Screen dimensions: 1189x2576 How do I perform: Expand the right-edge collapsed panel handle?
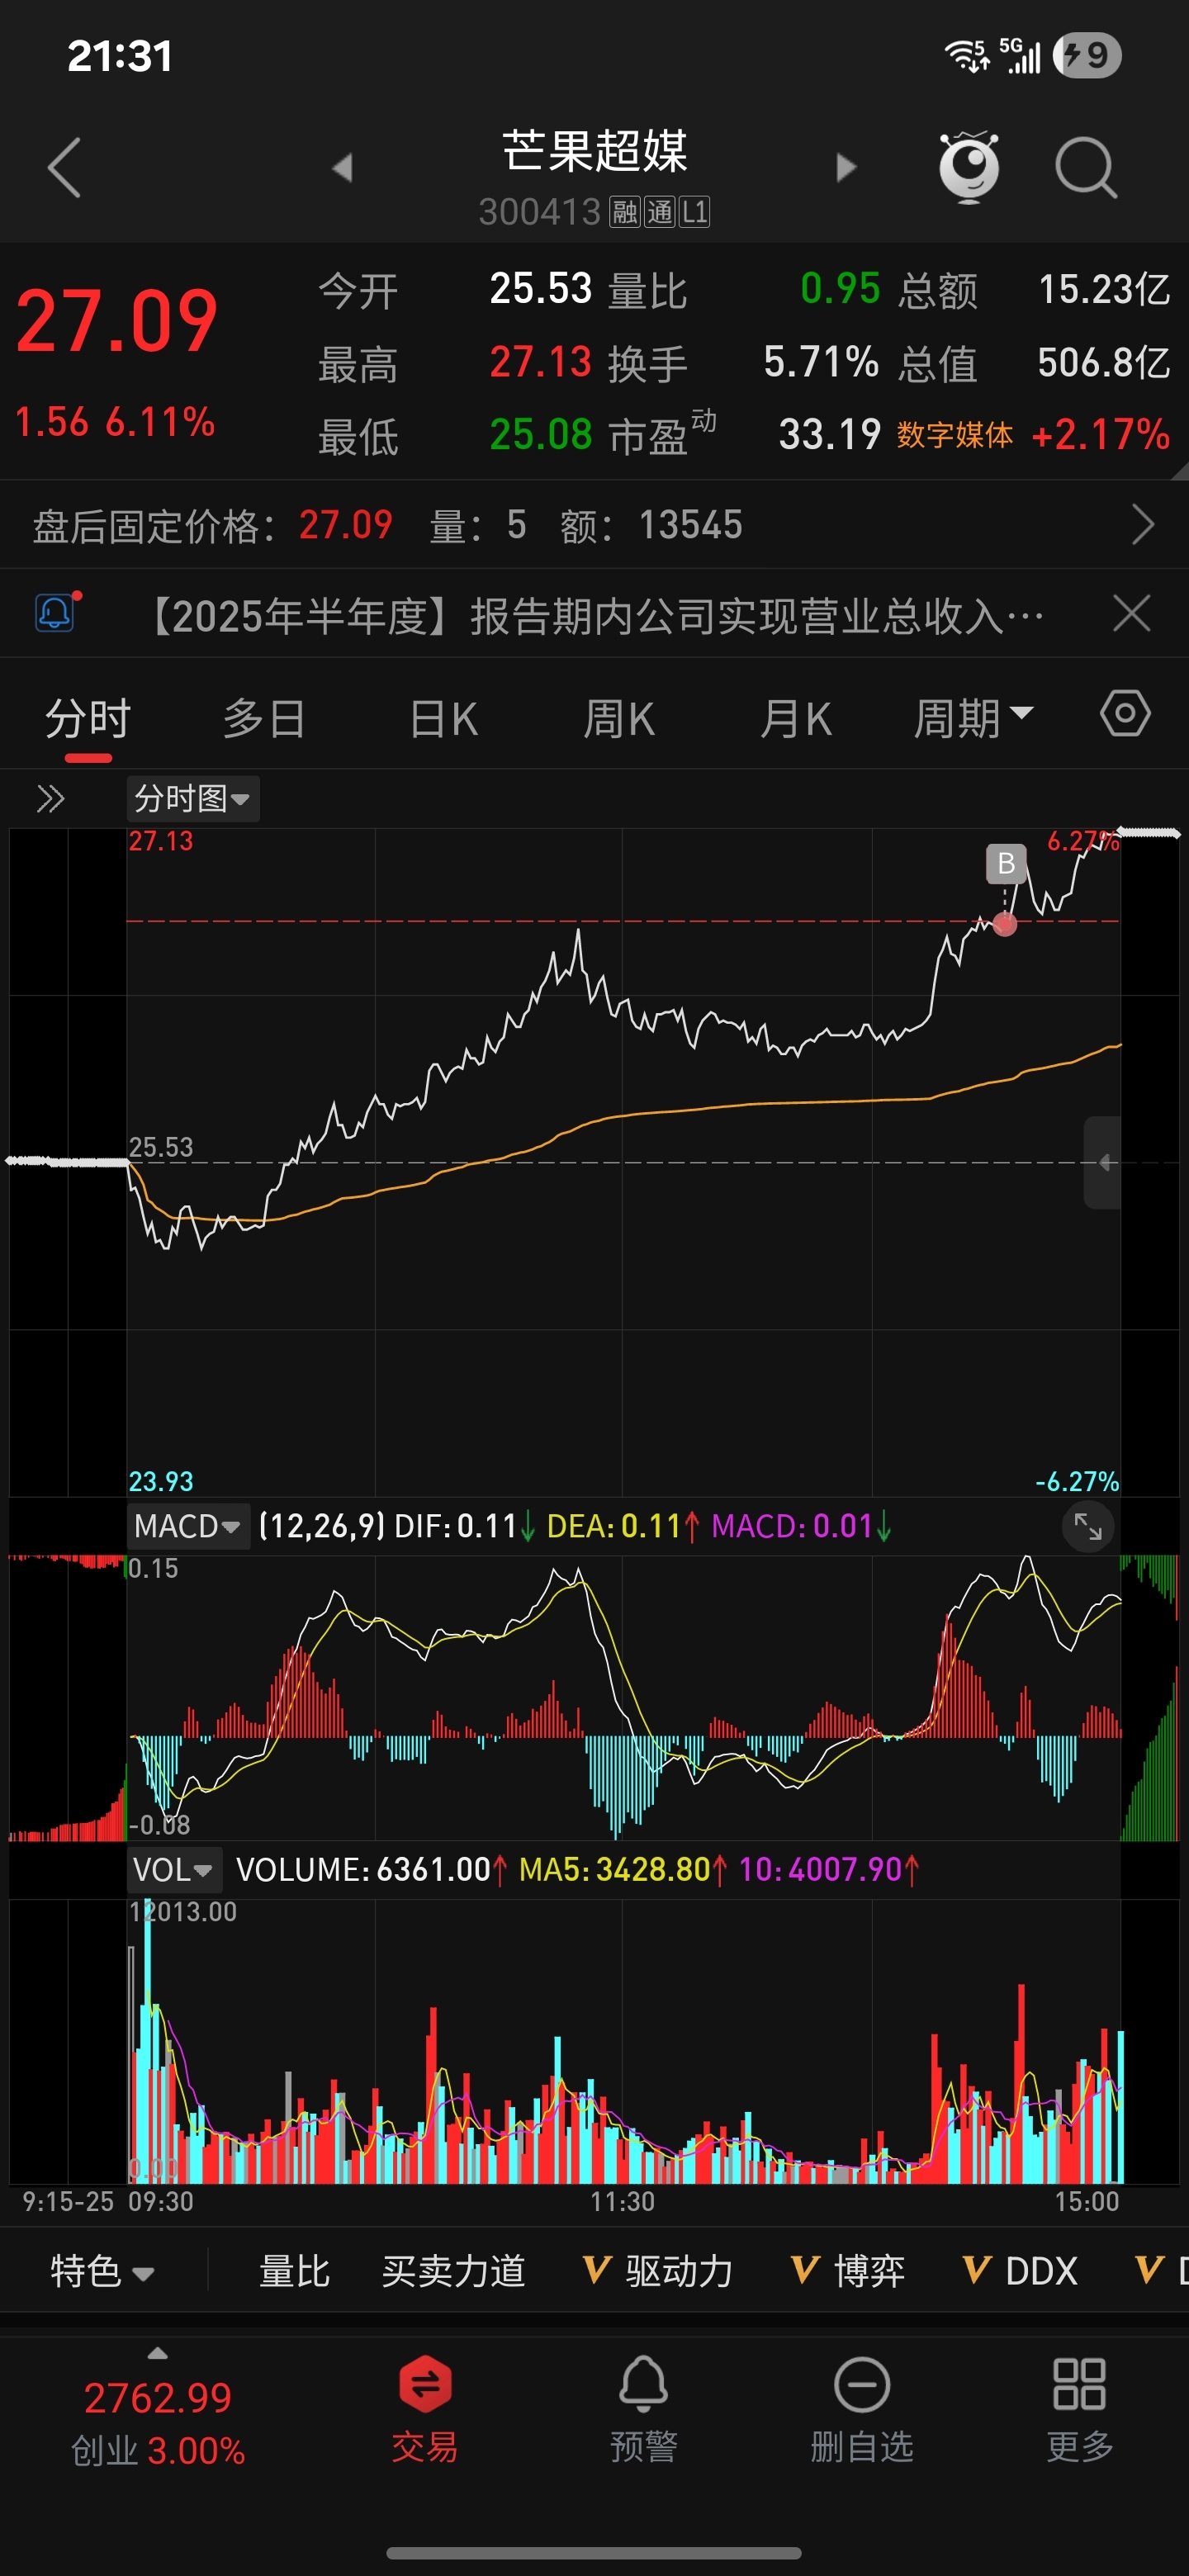point(1103,1162)
